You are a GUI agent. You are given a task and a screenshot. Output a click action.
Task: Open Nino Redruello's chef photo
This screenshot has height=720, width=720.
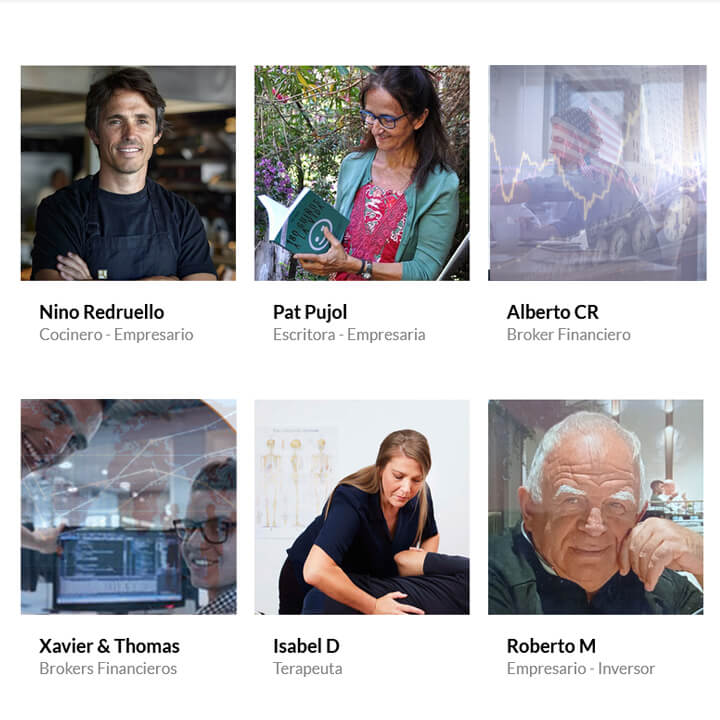point(128,173)
